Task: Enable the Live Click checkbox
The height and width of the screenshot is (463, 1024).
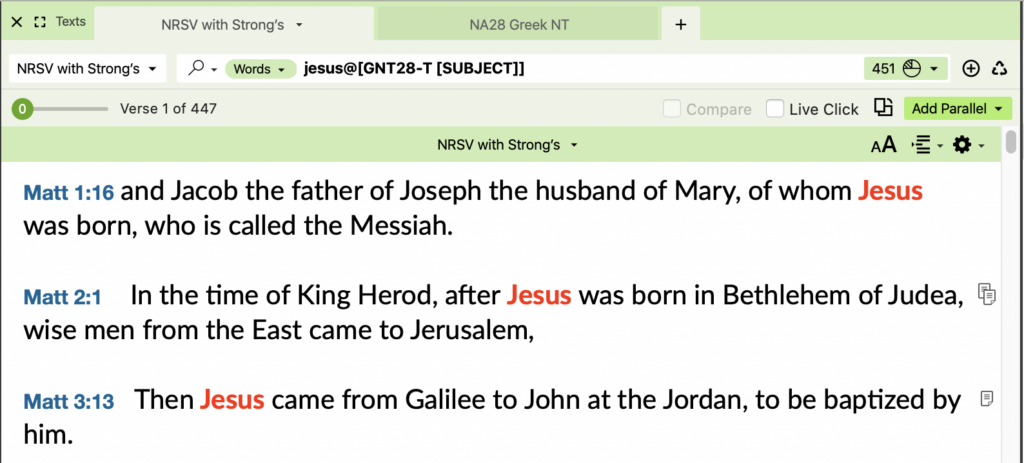Action: point(775,109)
